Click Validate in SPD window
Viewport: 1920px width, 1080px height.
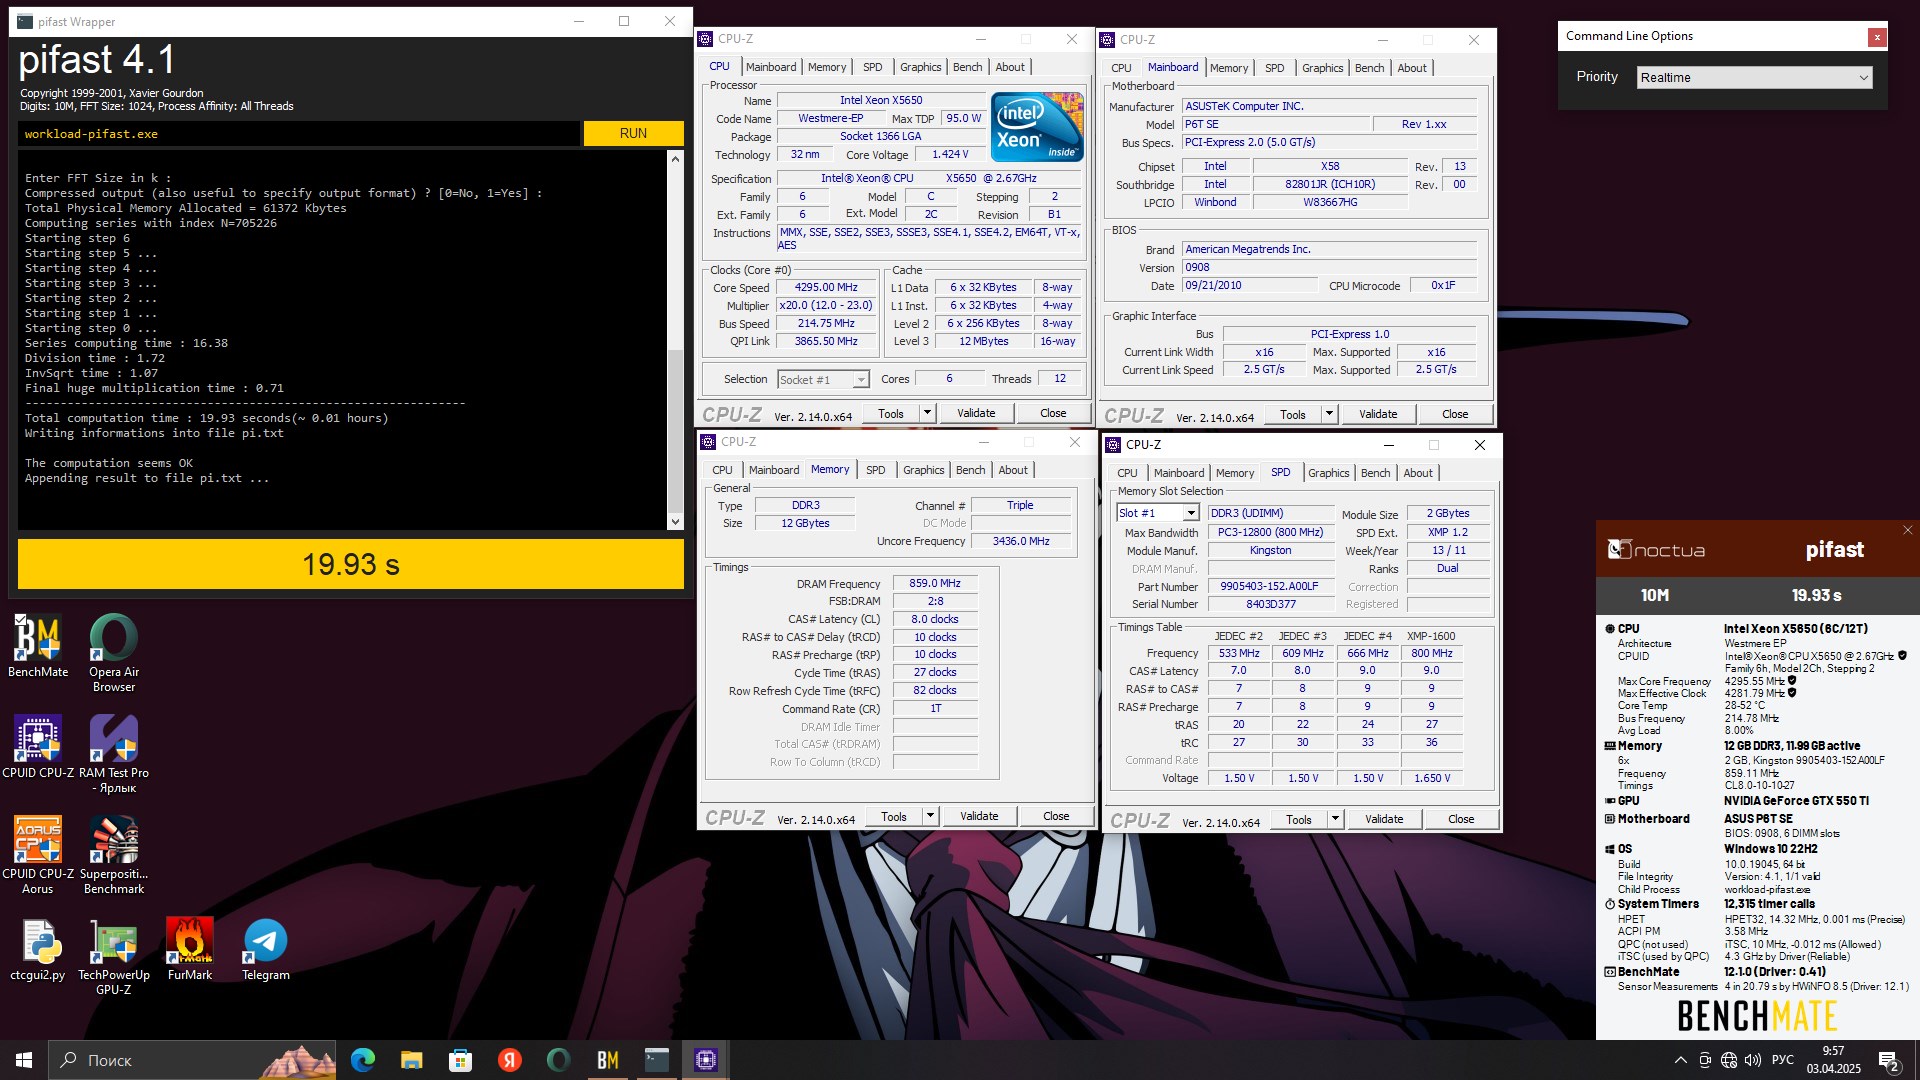point(1384,819)
